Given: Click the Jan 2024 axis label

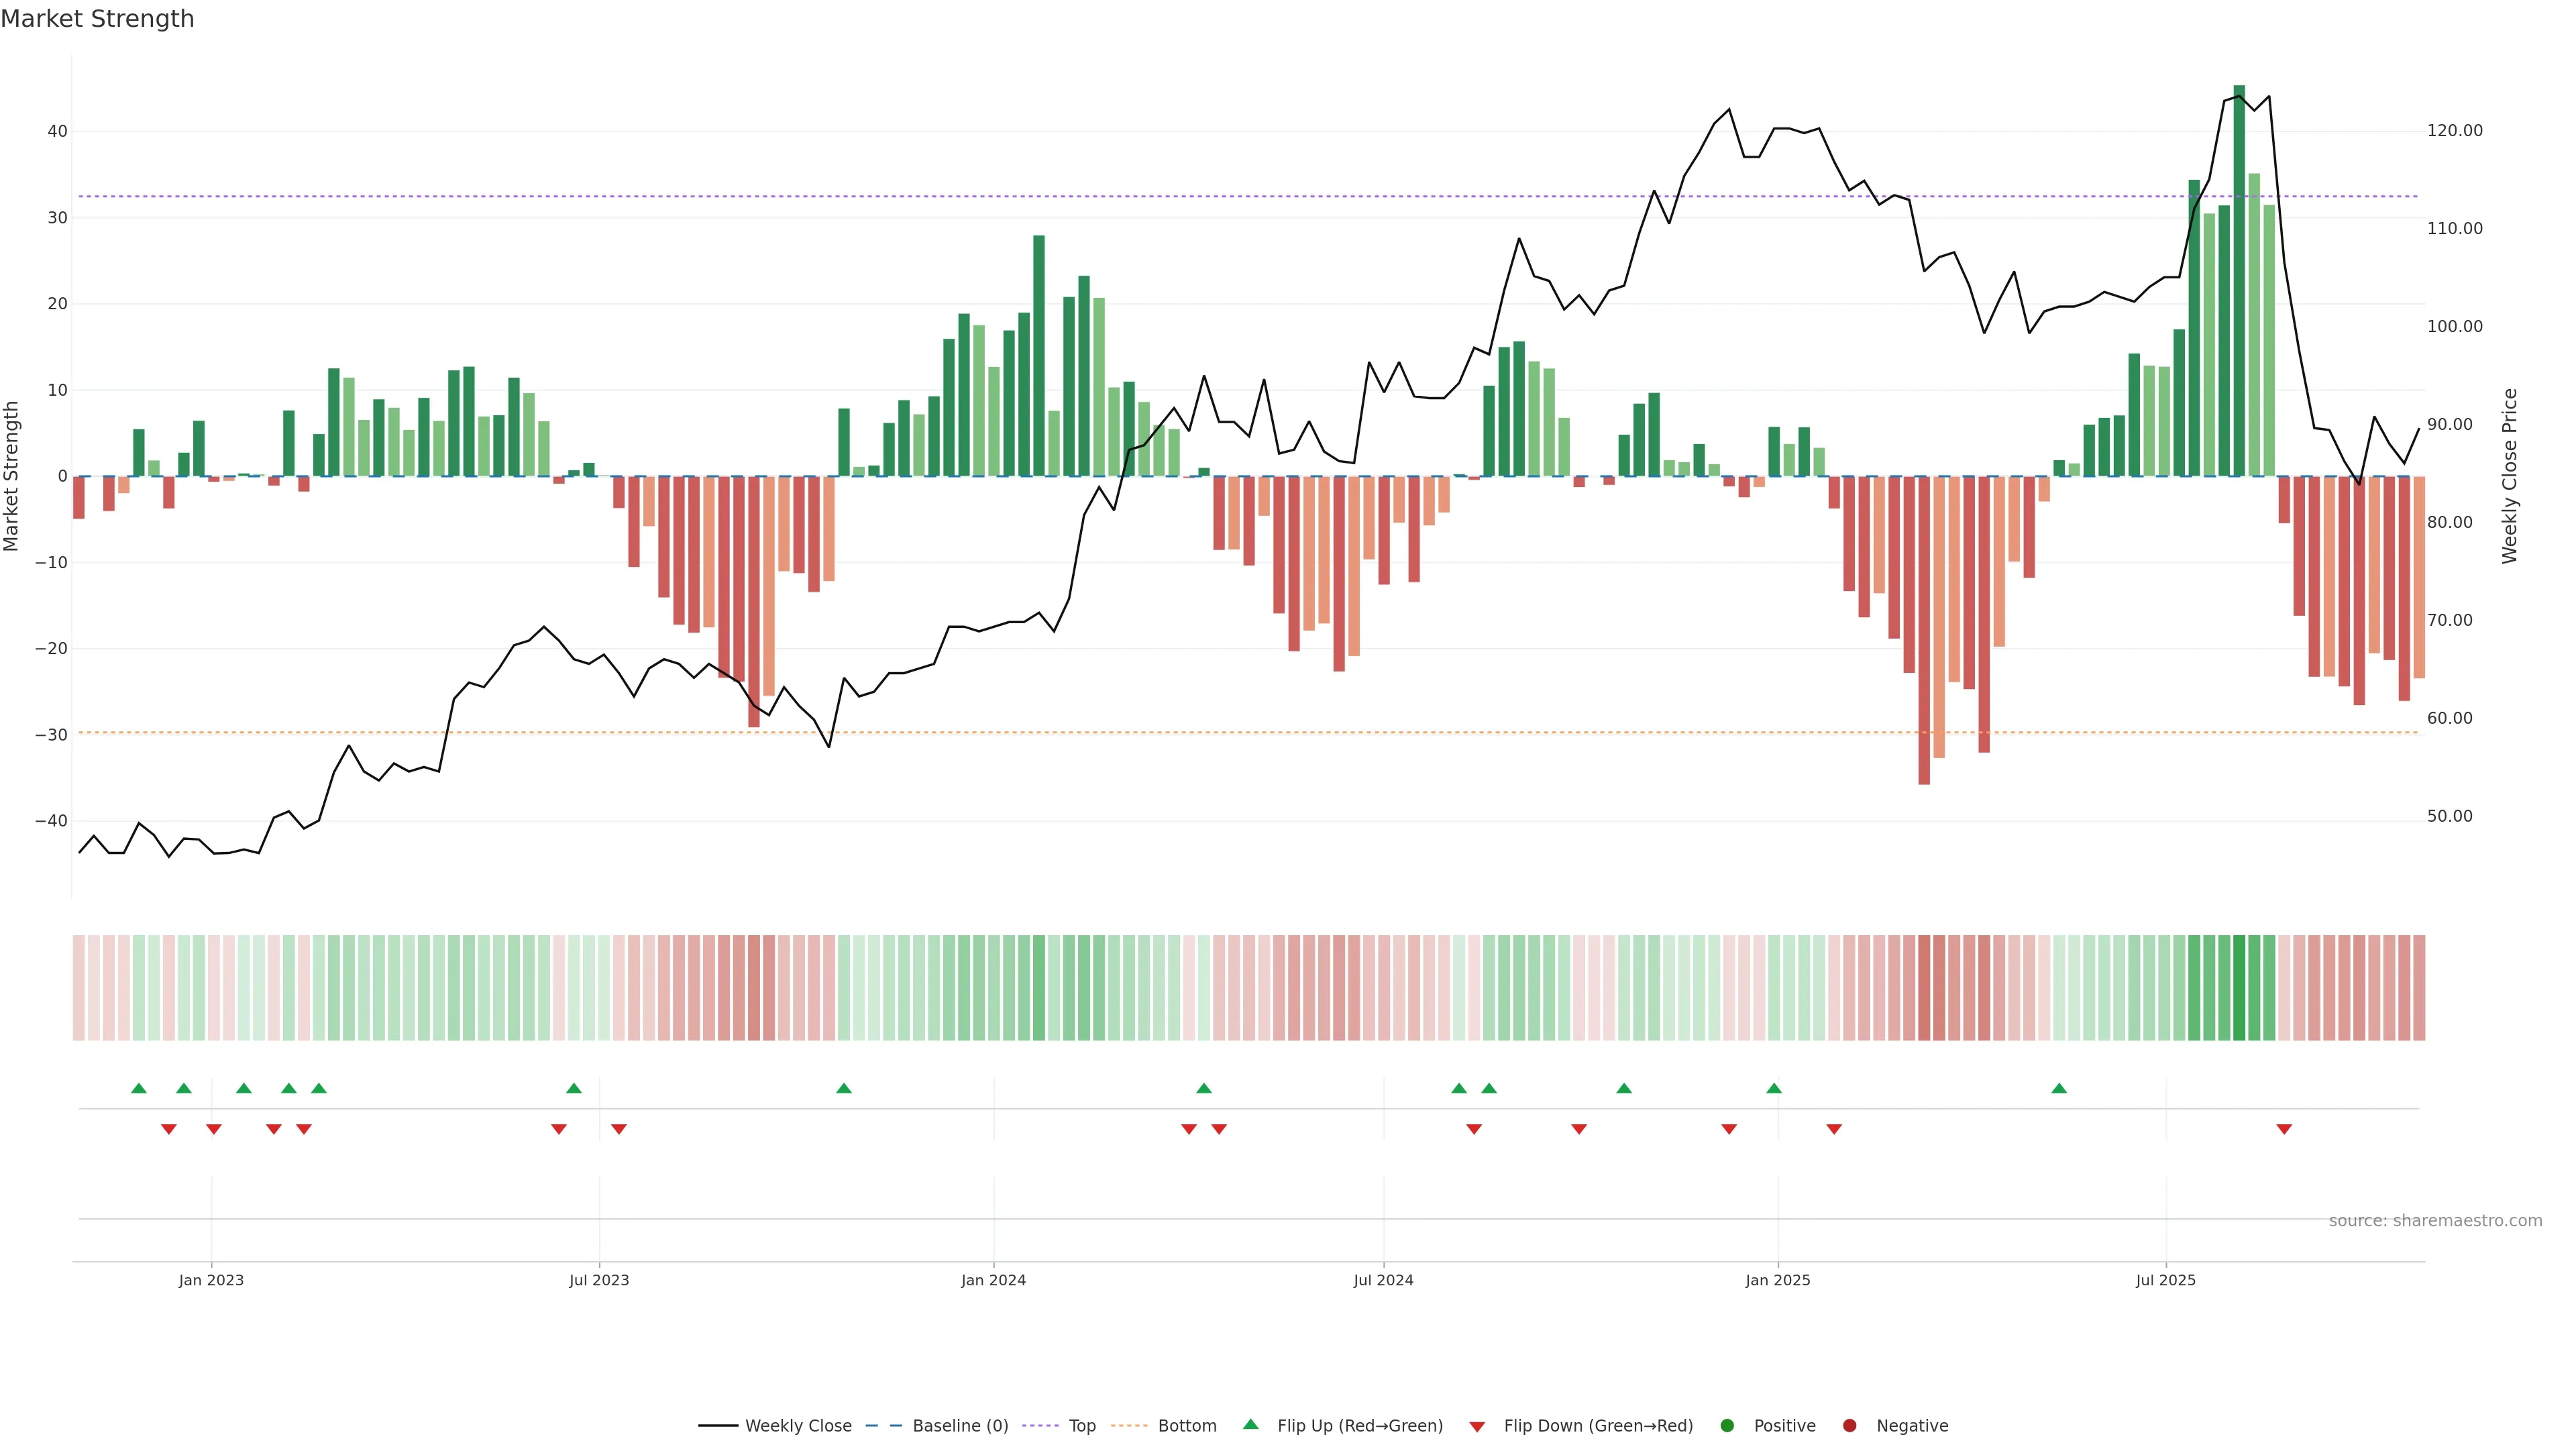Looking at the screenshot, I should (993, 1280).
